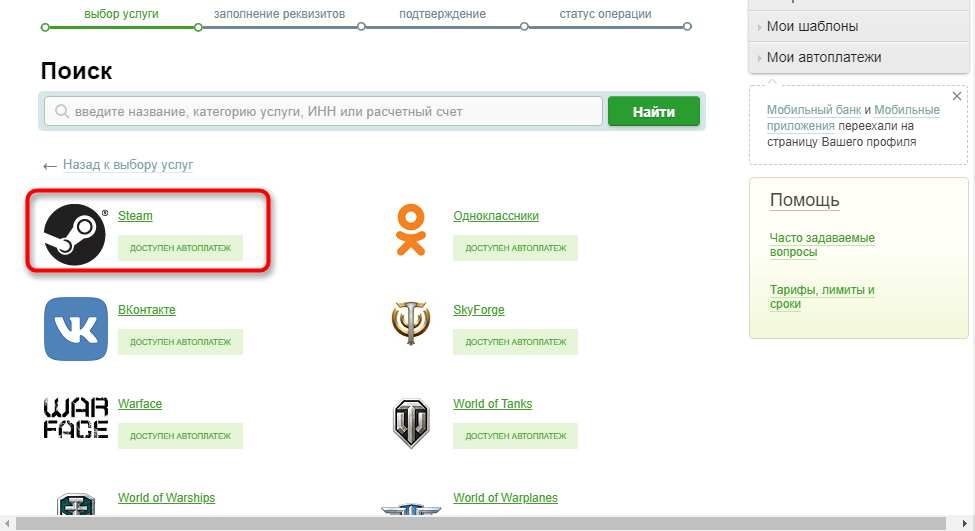This screenshot has height=531, width=975.
Task: Open the SkyForge service link
Action: point(479,310)
